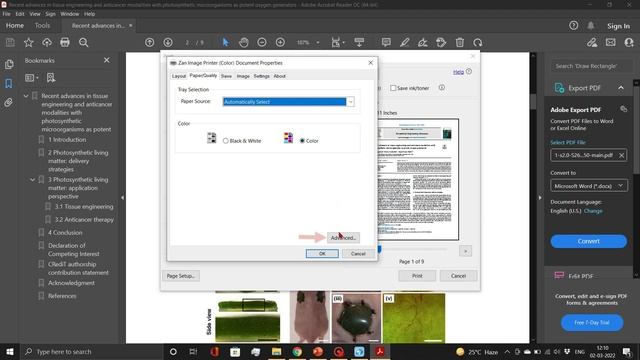Confirm with the OK button
This screenshot has height=360, width=640.
point(322,253)
